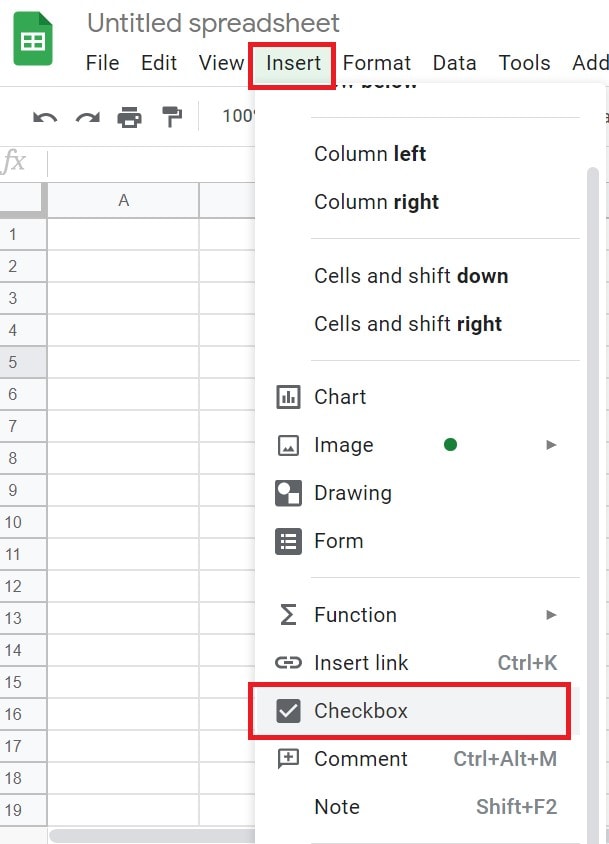This screenshot has width=609, height=844.
Task: Rename the Untitled spreadsheet title
Action: coord(213,23)
